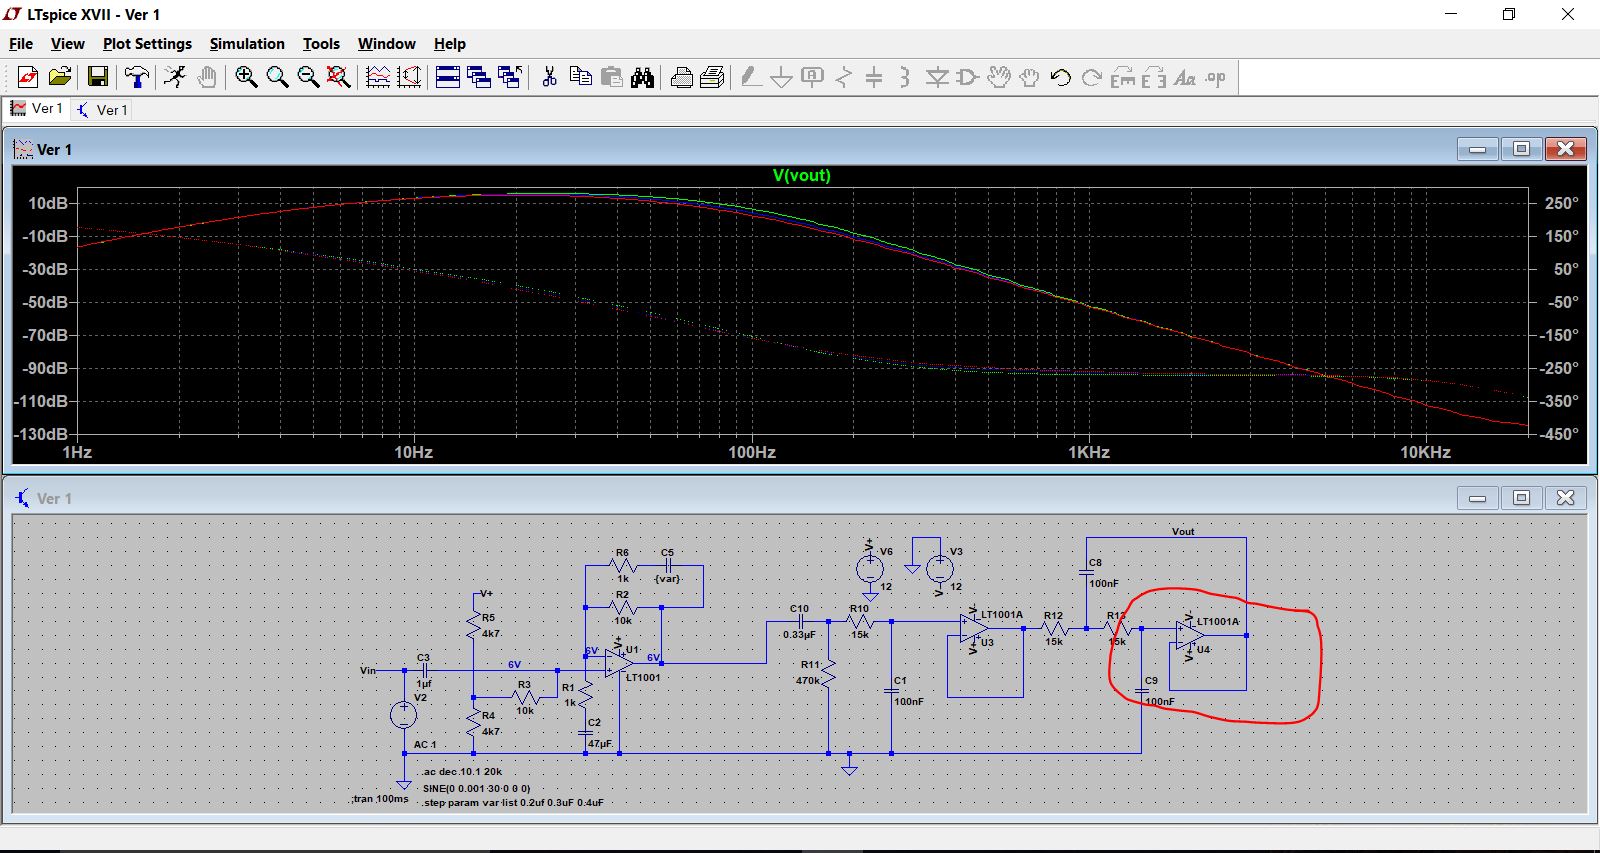
Task: Select the drag closed-hand tool
Action: [x=1029, y=77]
